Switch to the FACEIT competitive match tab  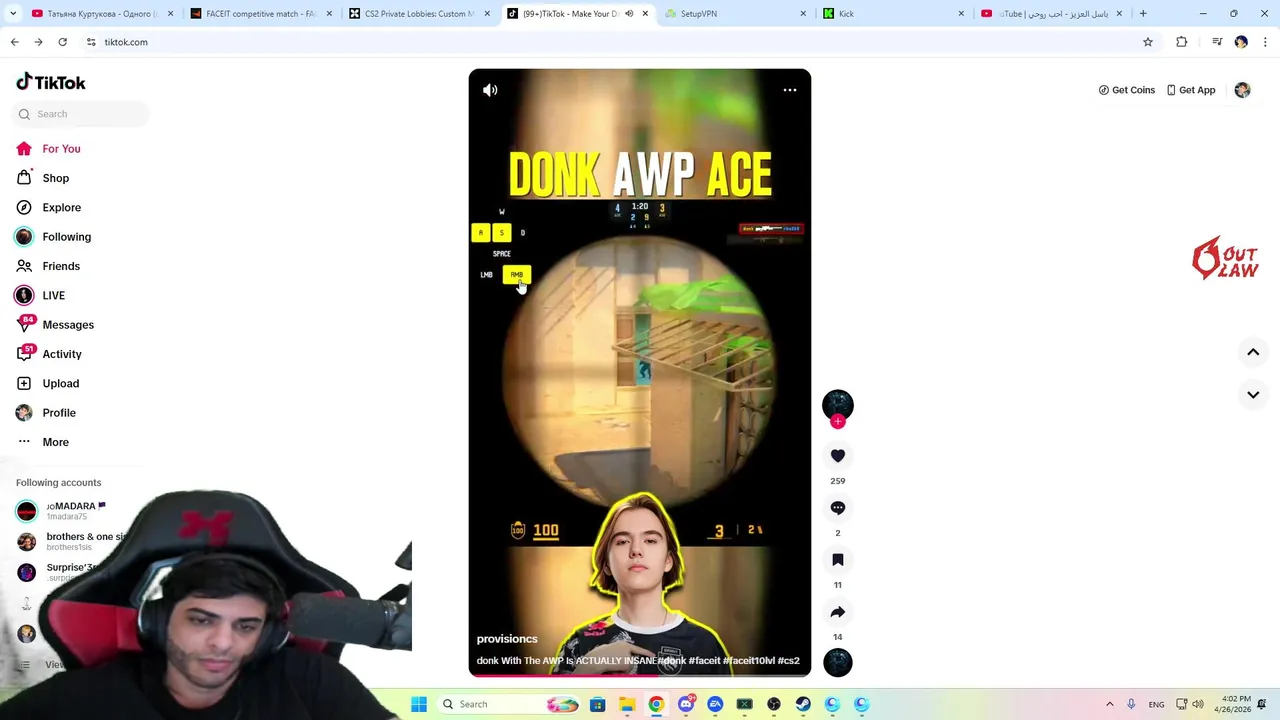coord(260,14)
